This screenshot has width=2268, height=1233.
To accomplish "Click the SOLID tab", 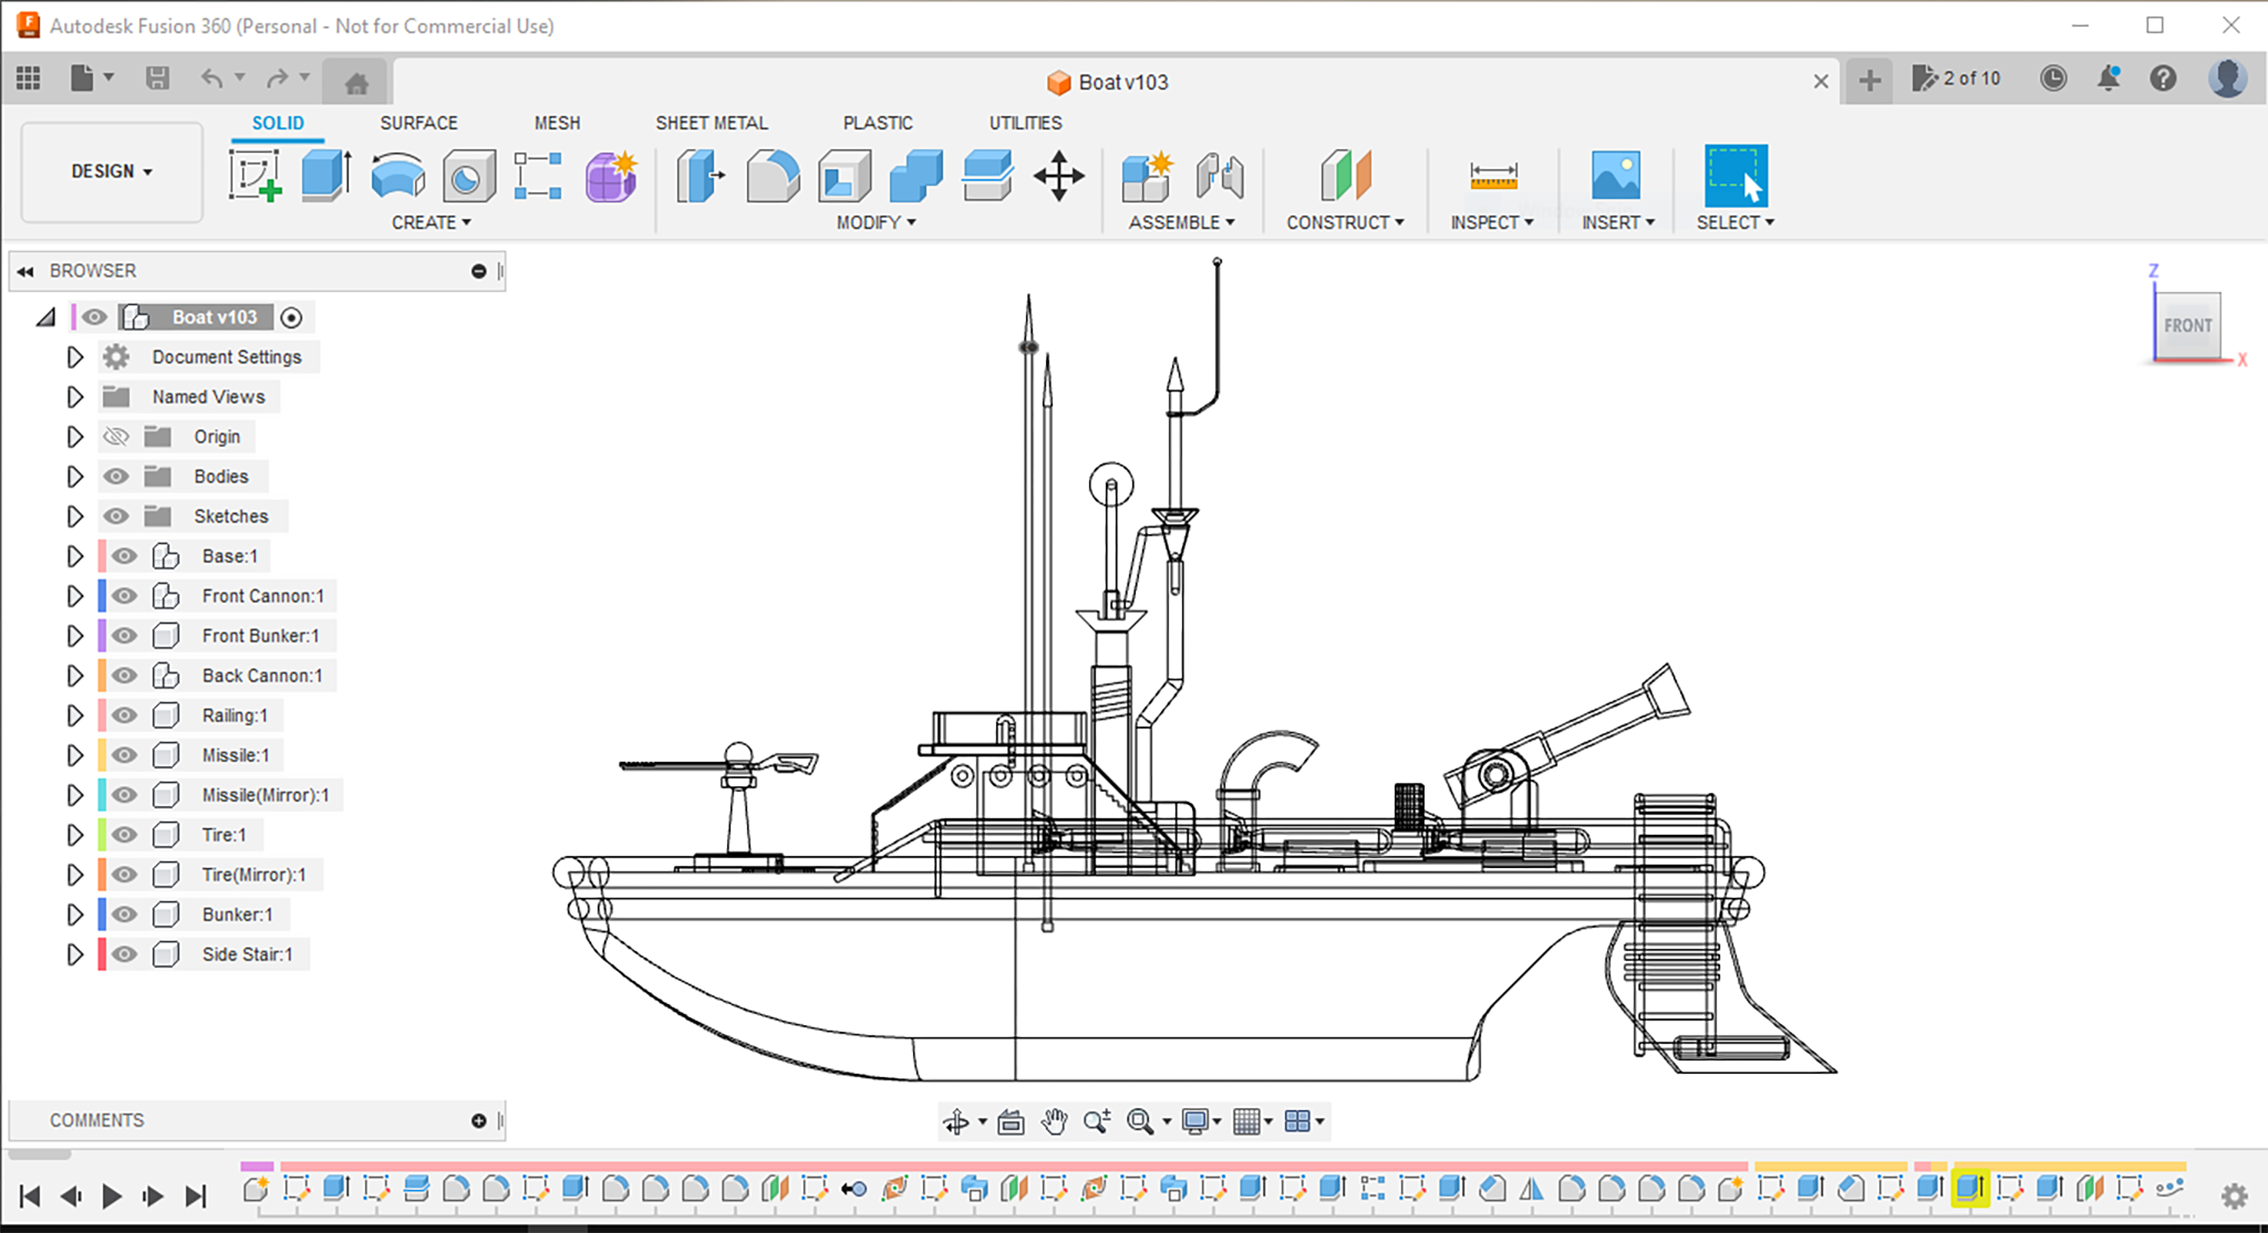I will click(x=278, y=123).
